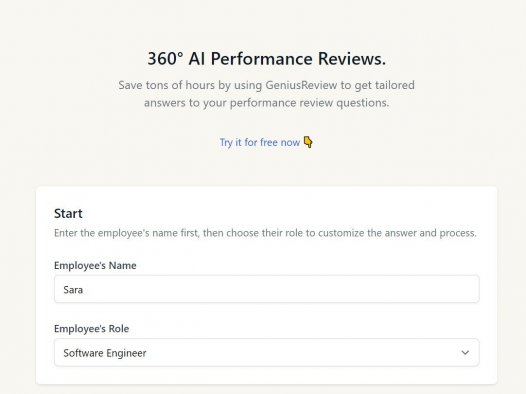Click the chevron arrow in the role dropdown

coord(465,353)
